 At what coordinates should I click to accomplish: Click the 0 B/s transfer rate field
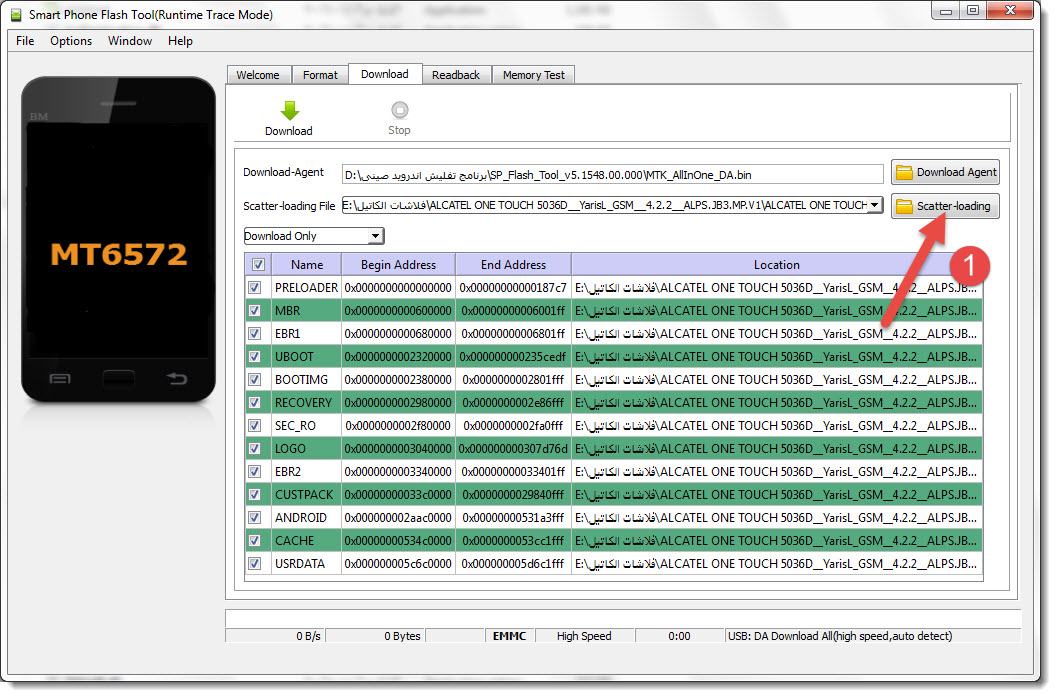pyautogui.click(x=275, y=636)
